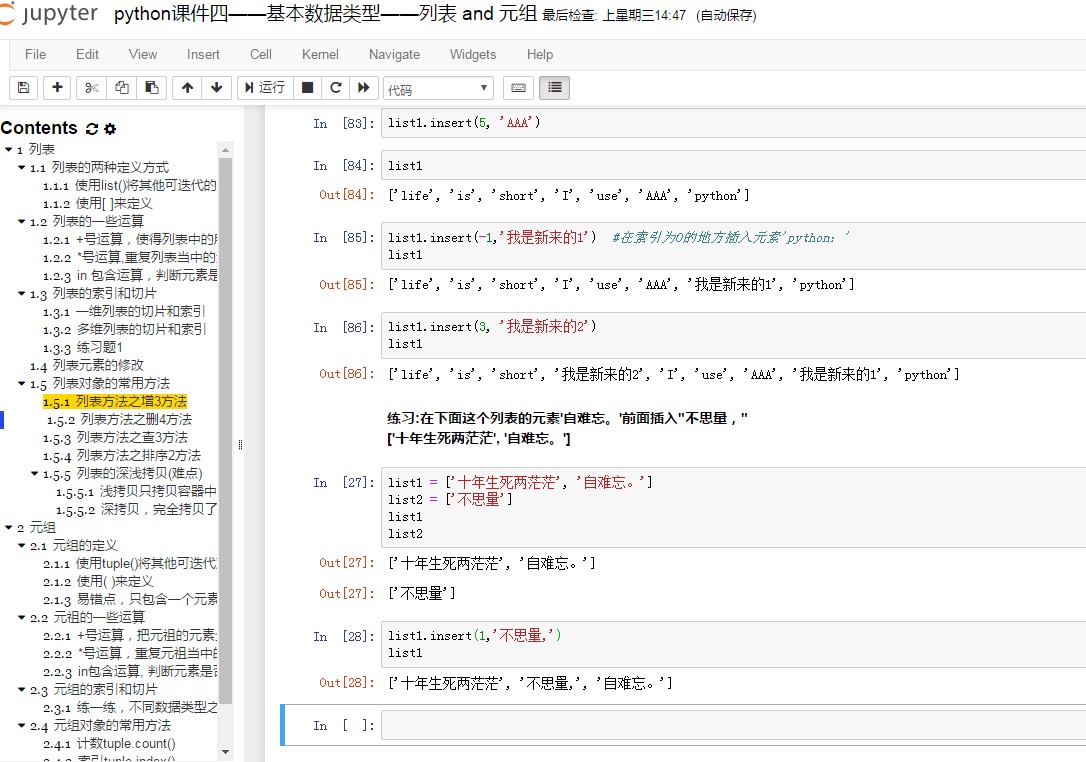Save notebook with the floppy disk icon
1086x762 pixels.
coord(24,87)
